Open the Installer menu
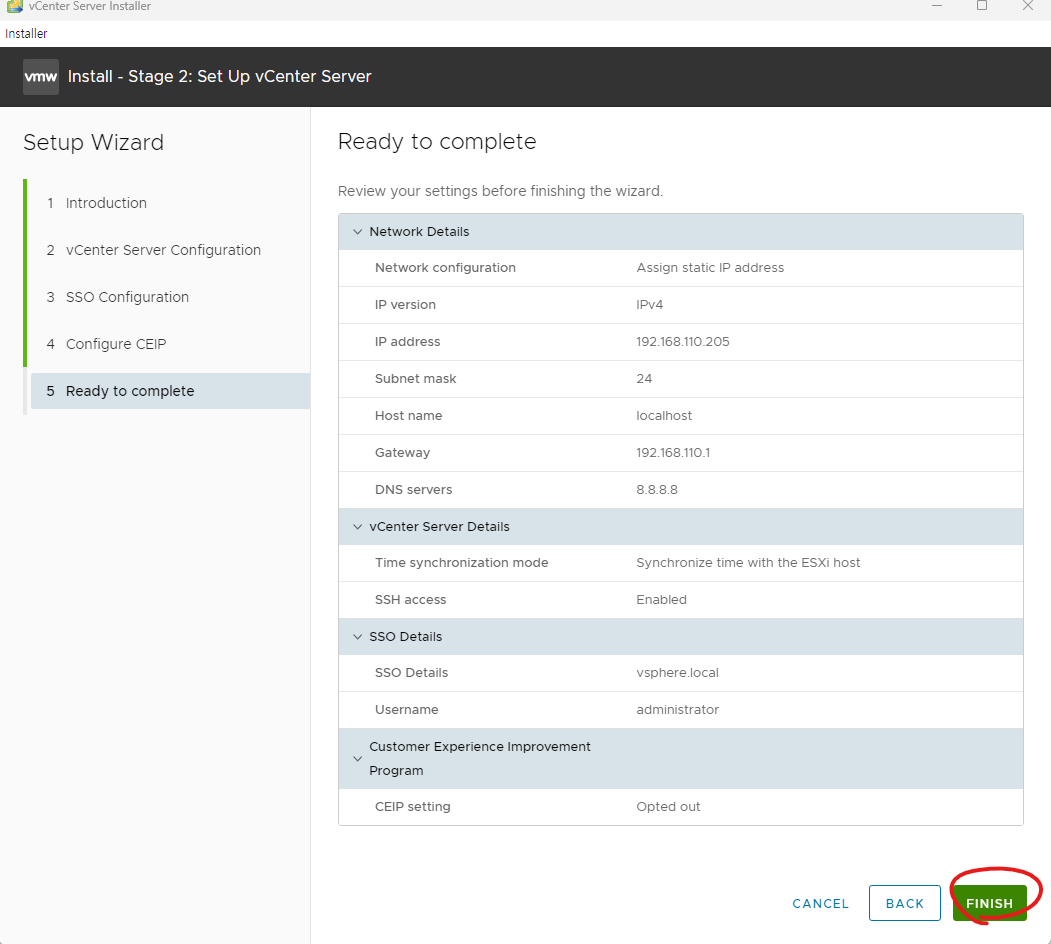Screen dimensions: 1051x944 click(26, 34)
